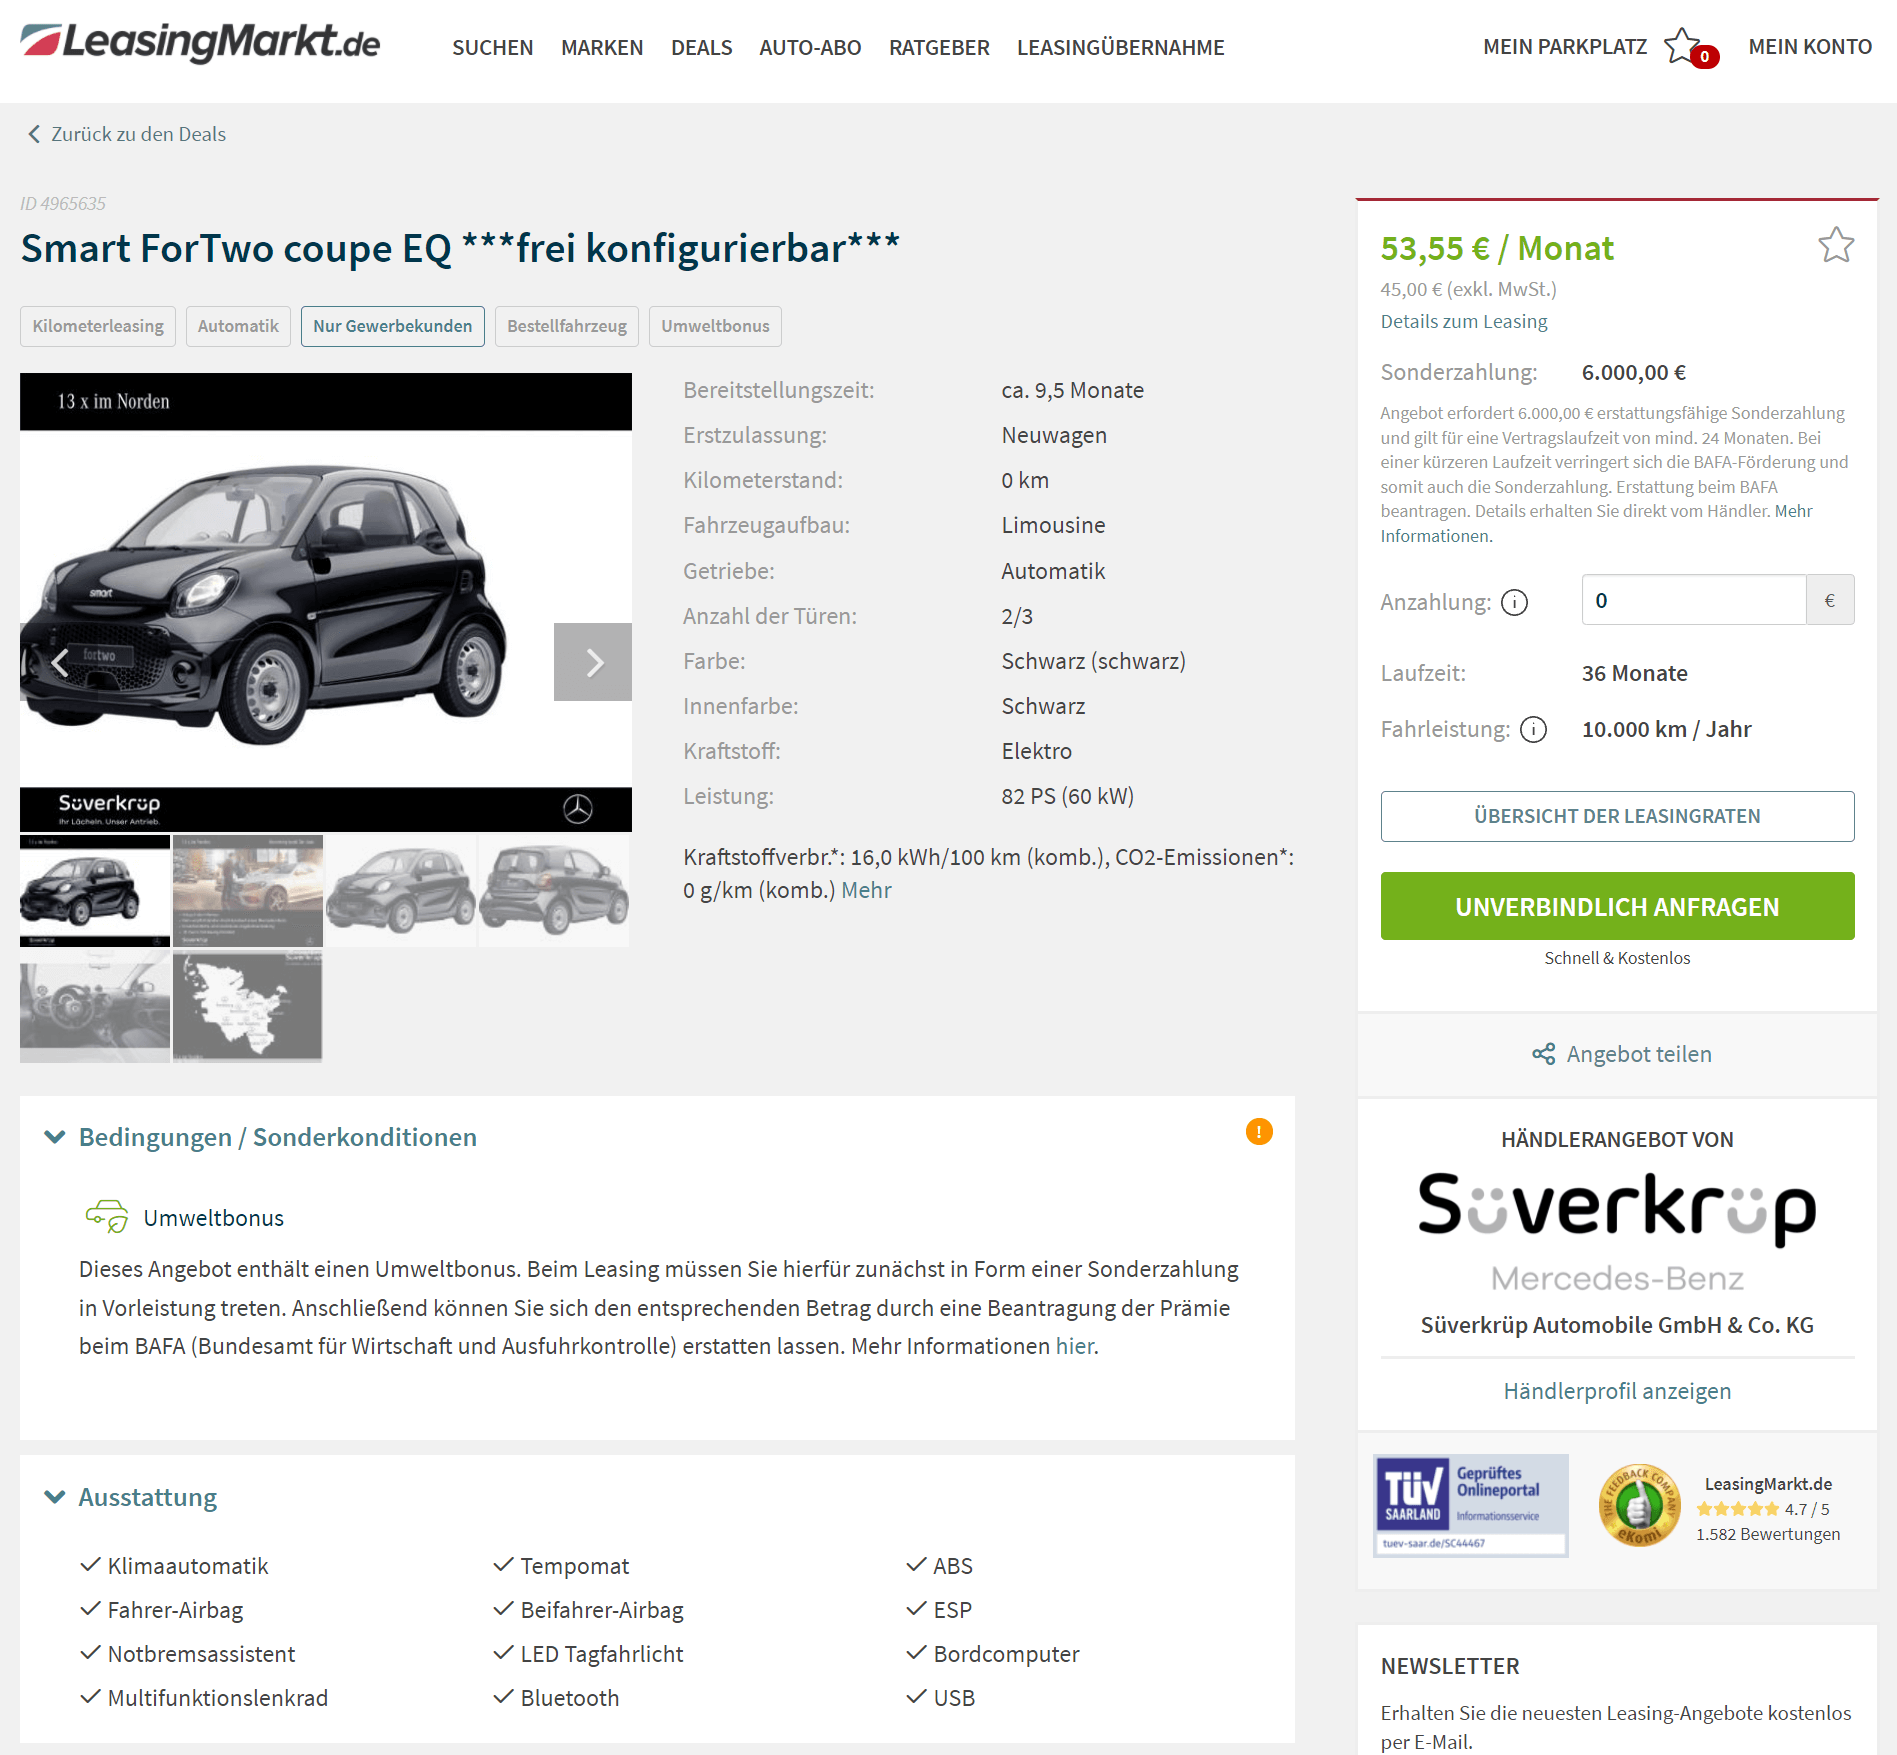Select the first front-view car thumbnail
This screenshot has height=1755, width=1897.
[x=95, y=891]
